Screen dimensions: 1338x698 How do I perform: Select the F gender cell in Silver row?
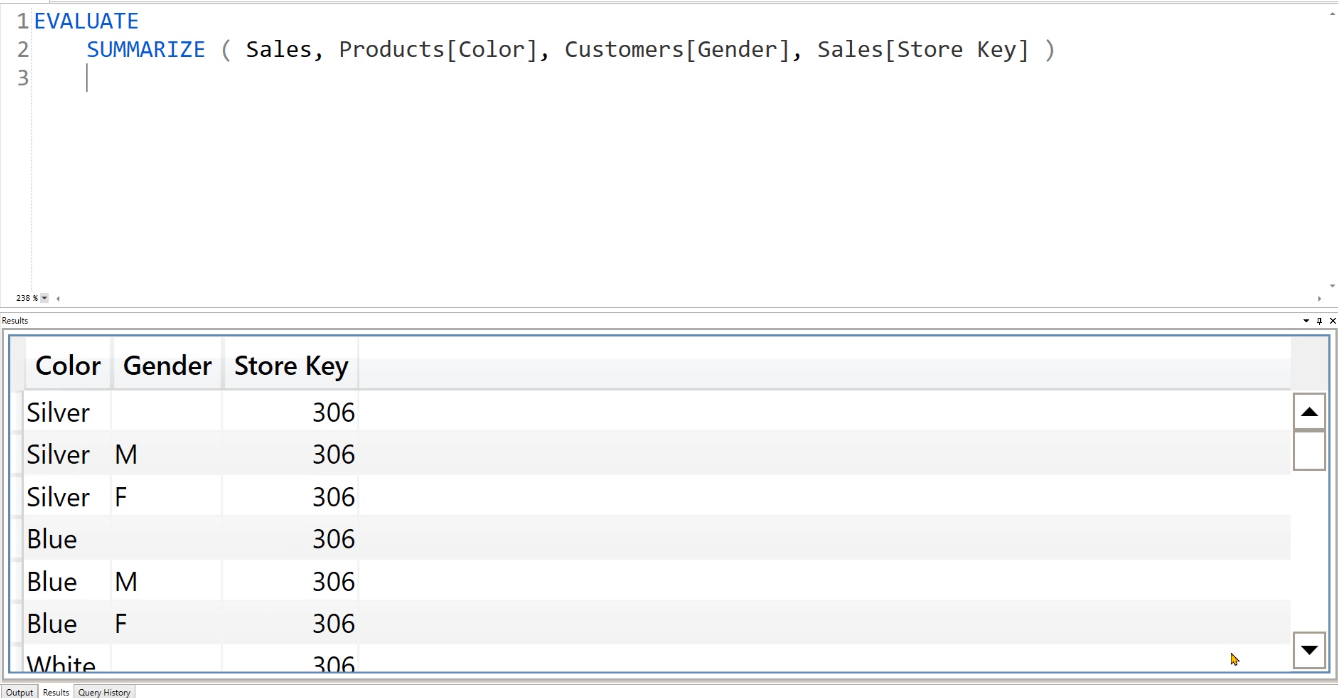point(167,497)
